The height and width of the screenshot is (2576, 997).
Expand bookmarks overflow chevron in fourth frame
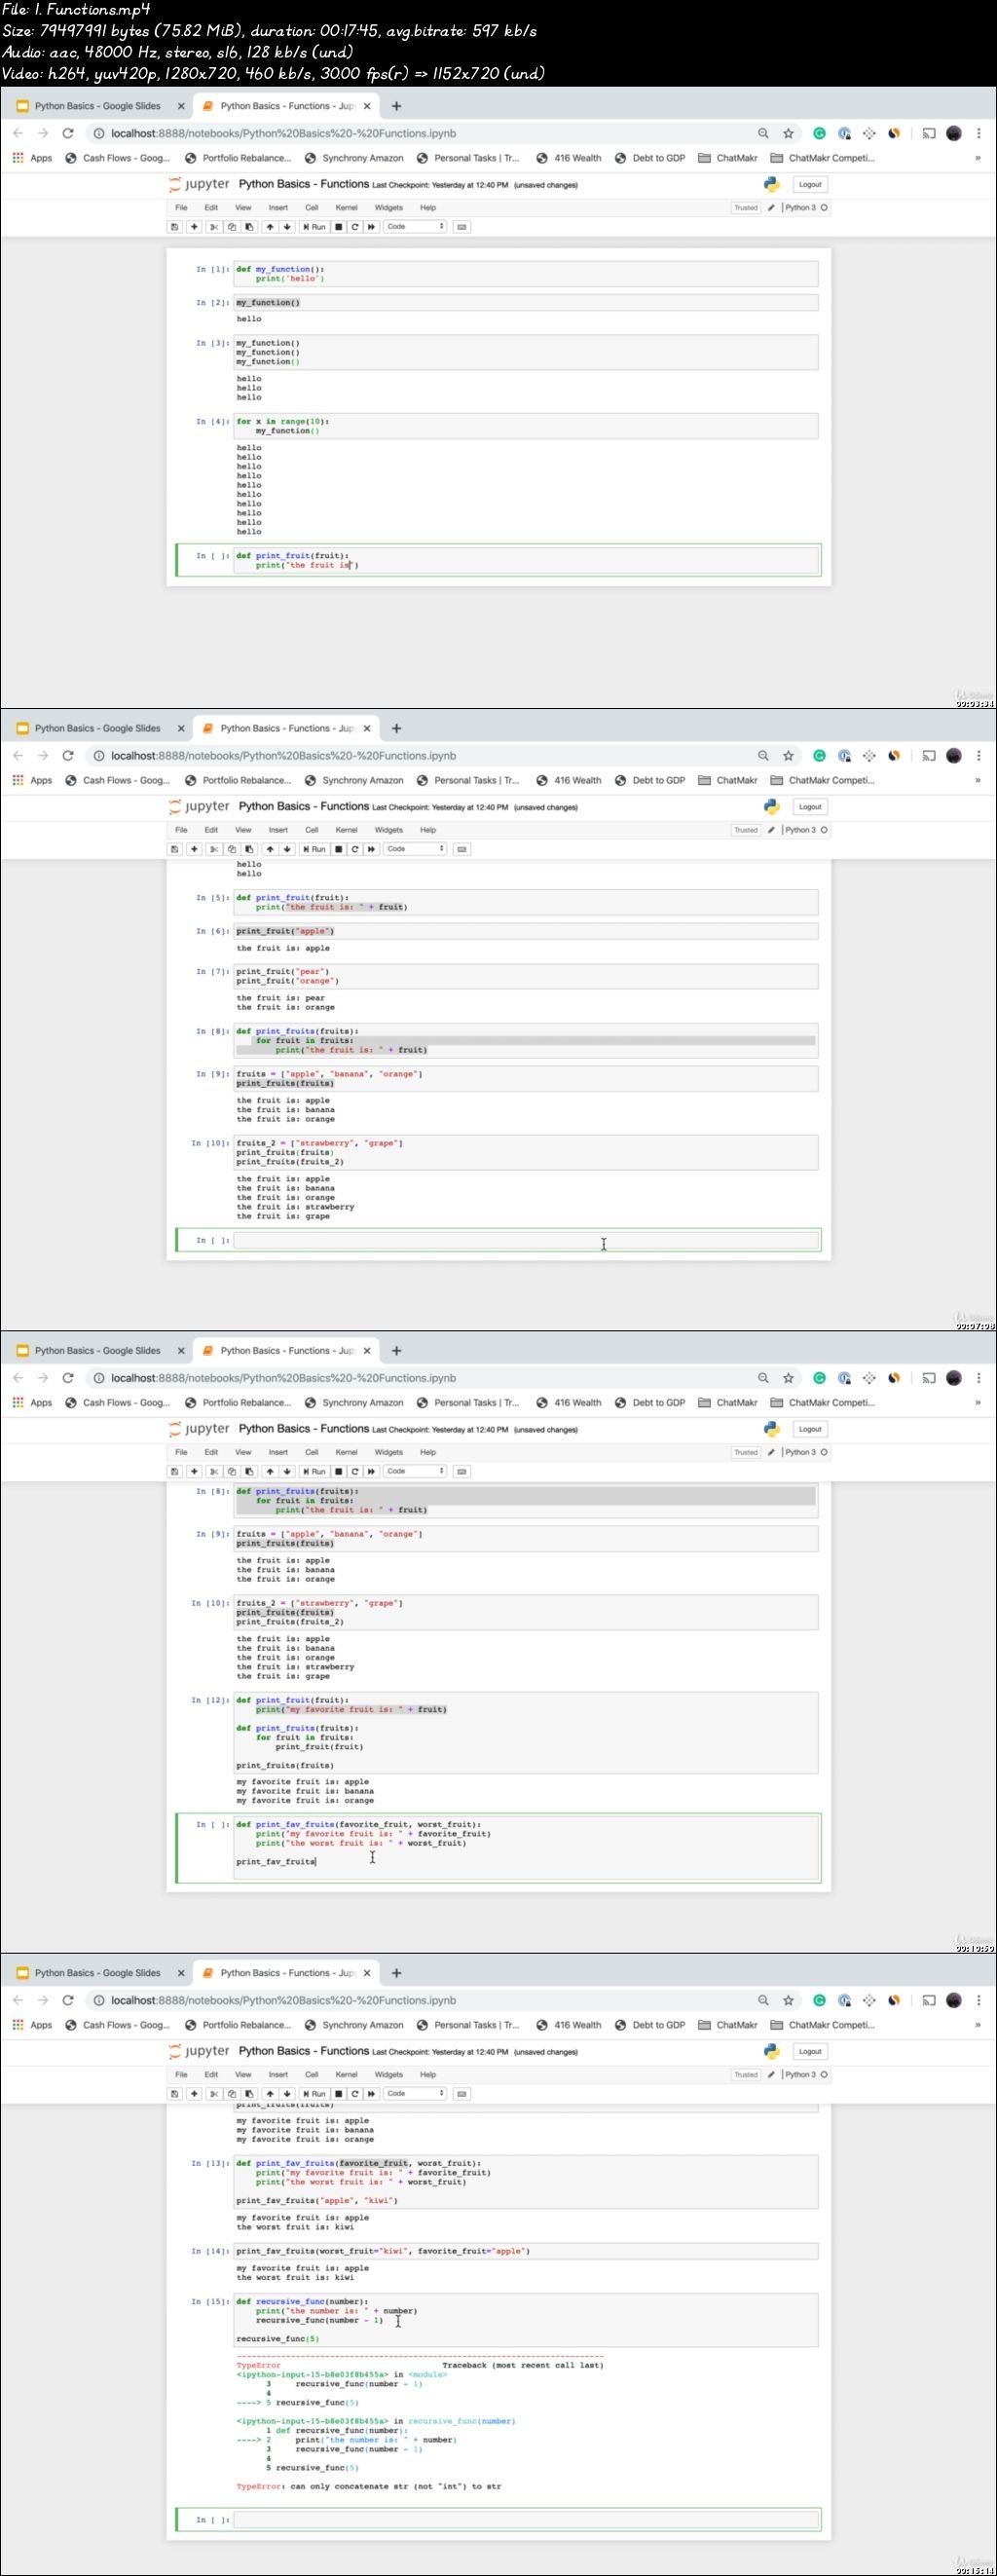(x=978, y=2025)
